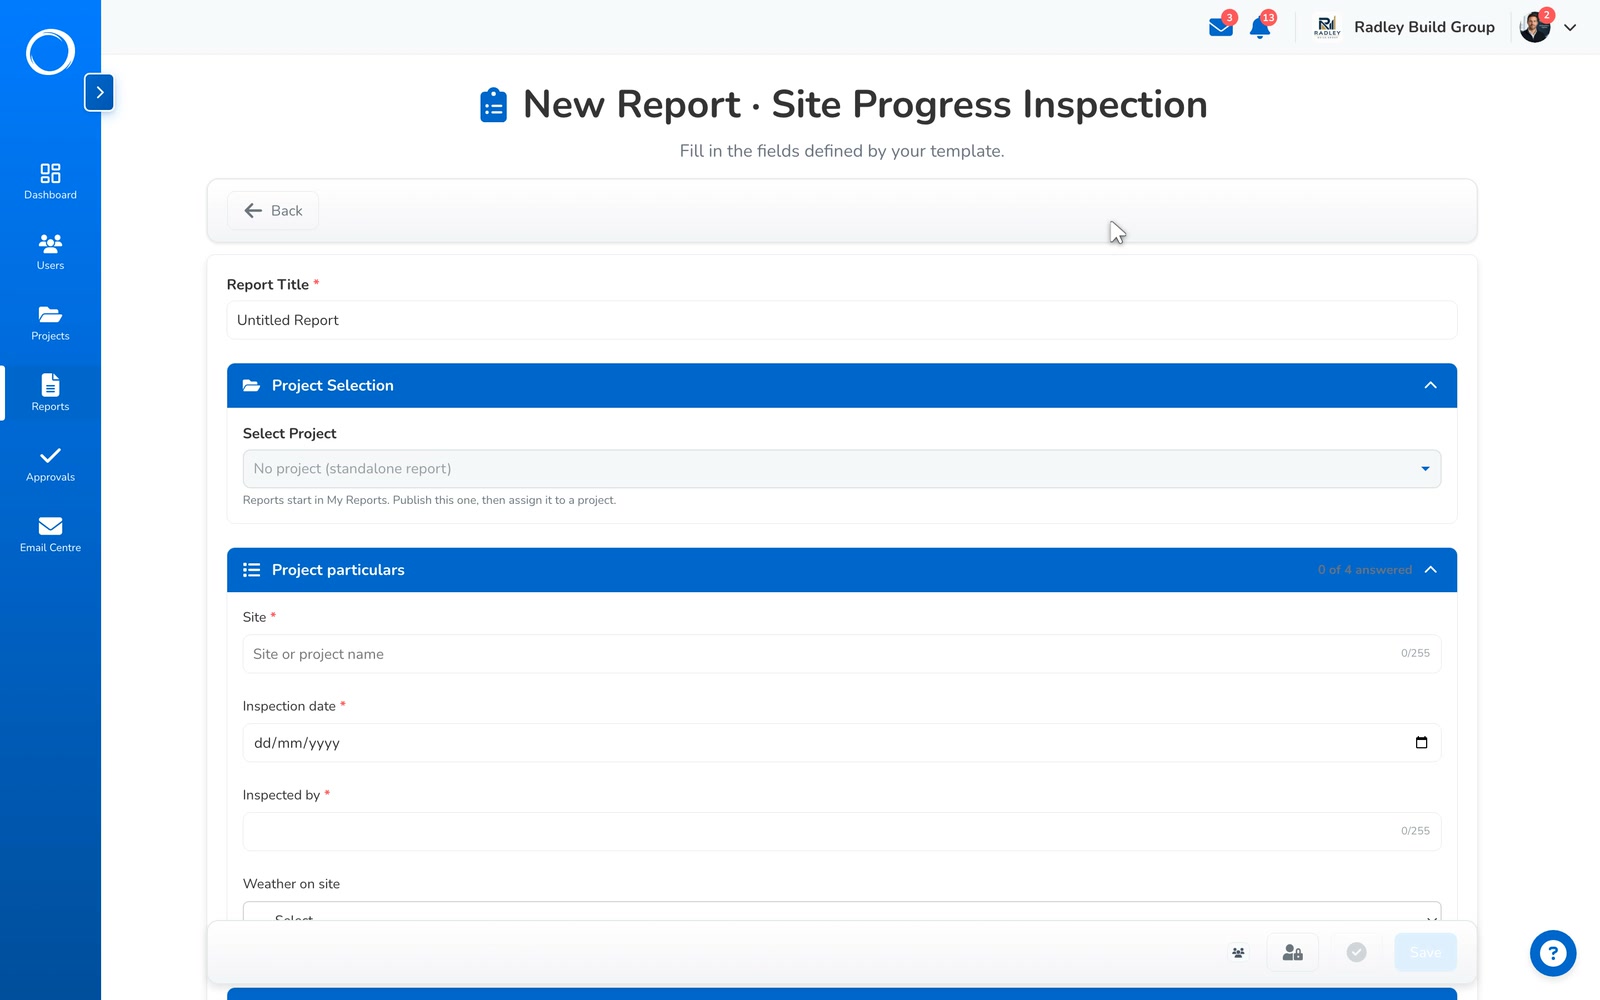This screenshot has height=1000, width=1600.
Task: Click the Radley Build Group name
Action: (1424, 27)
